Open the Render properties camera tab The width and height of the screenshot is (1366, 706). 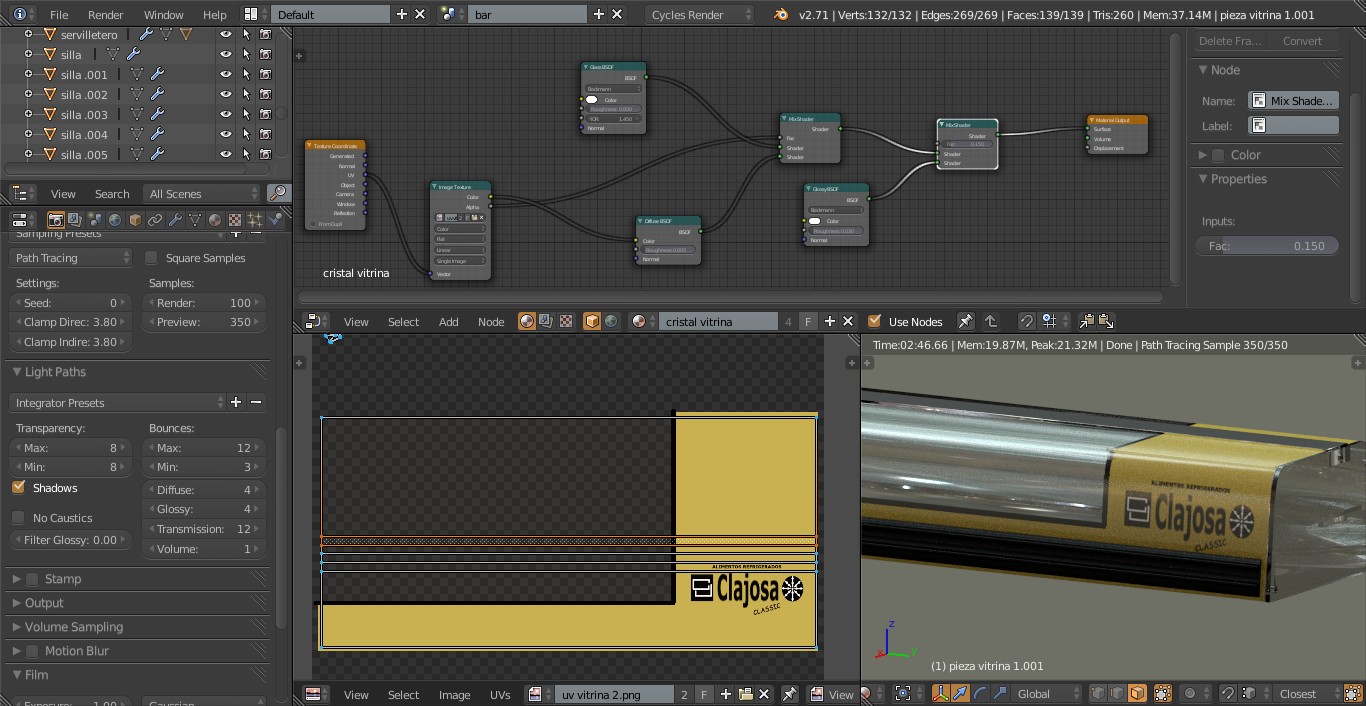pyautogui.click(x=56, y=220)
